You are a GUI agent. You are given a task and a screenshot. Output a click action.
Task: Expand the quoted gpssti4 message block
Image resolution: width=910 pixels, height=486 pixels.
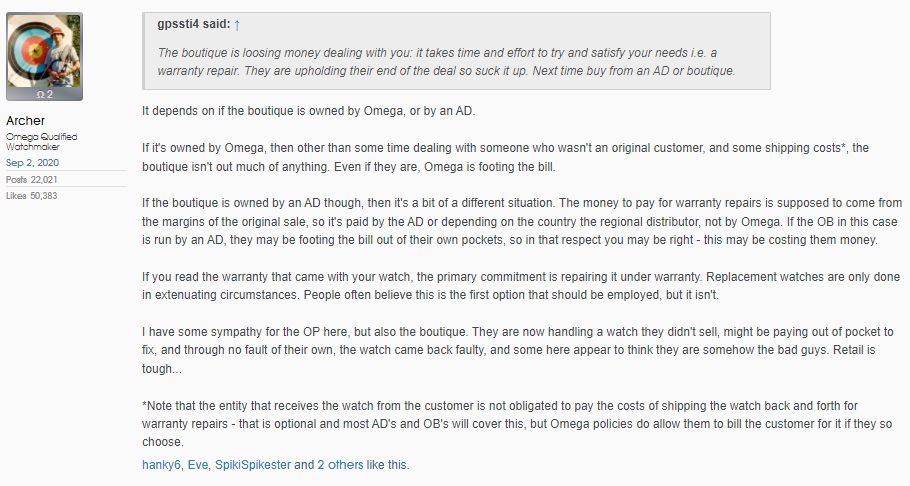457,51
